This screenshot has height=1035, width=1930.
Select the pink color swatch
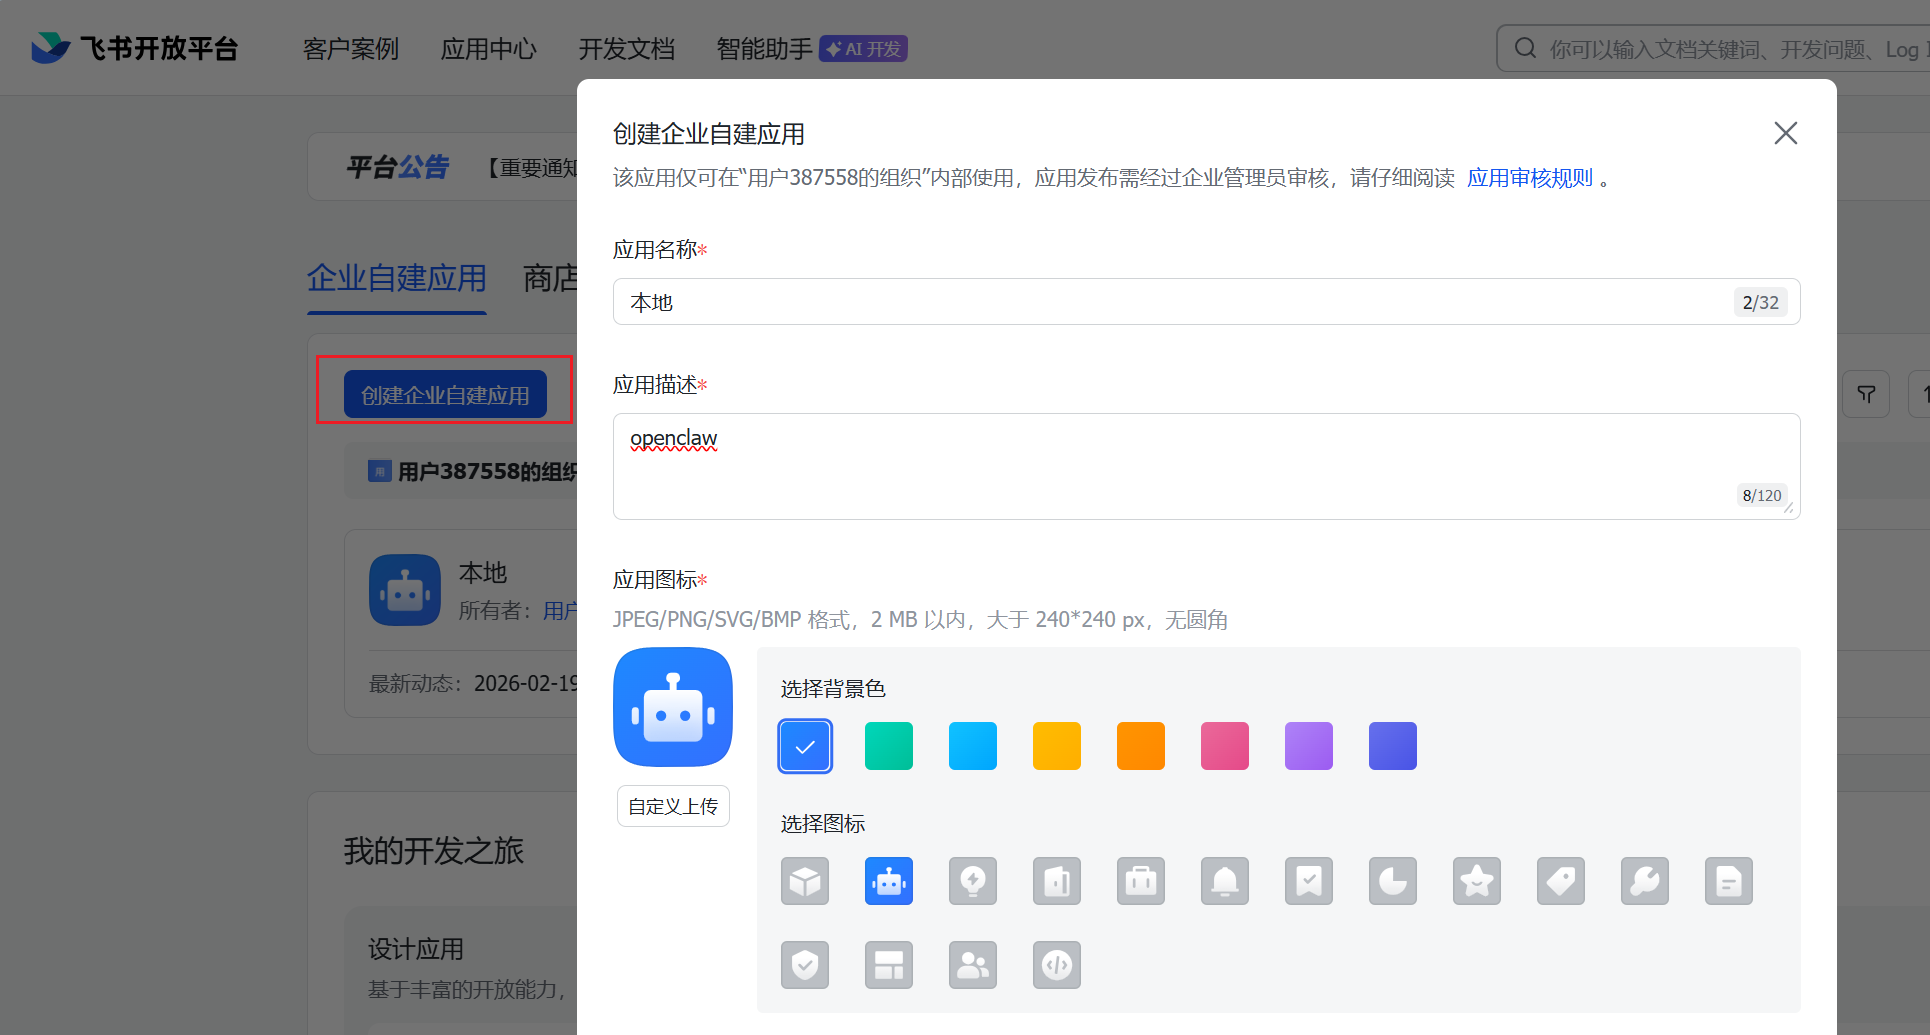(x=1225, y=745)
